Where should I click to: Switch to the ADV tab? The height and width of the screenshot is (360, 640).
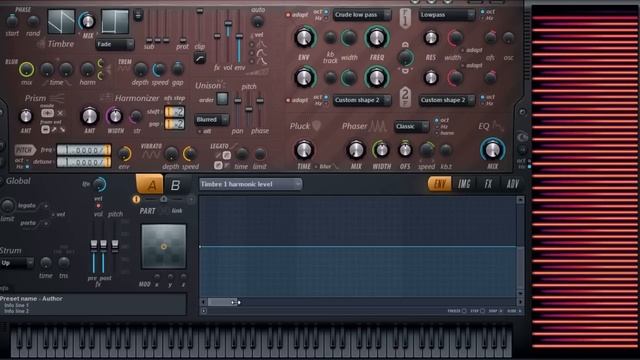pyautogui.click(x=512, y=184)
